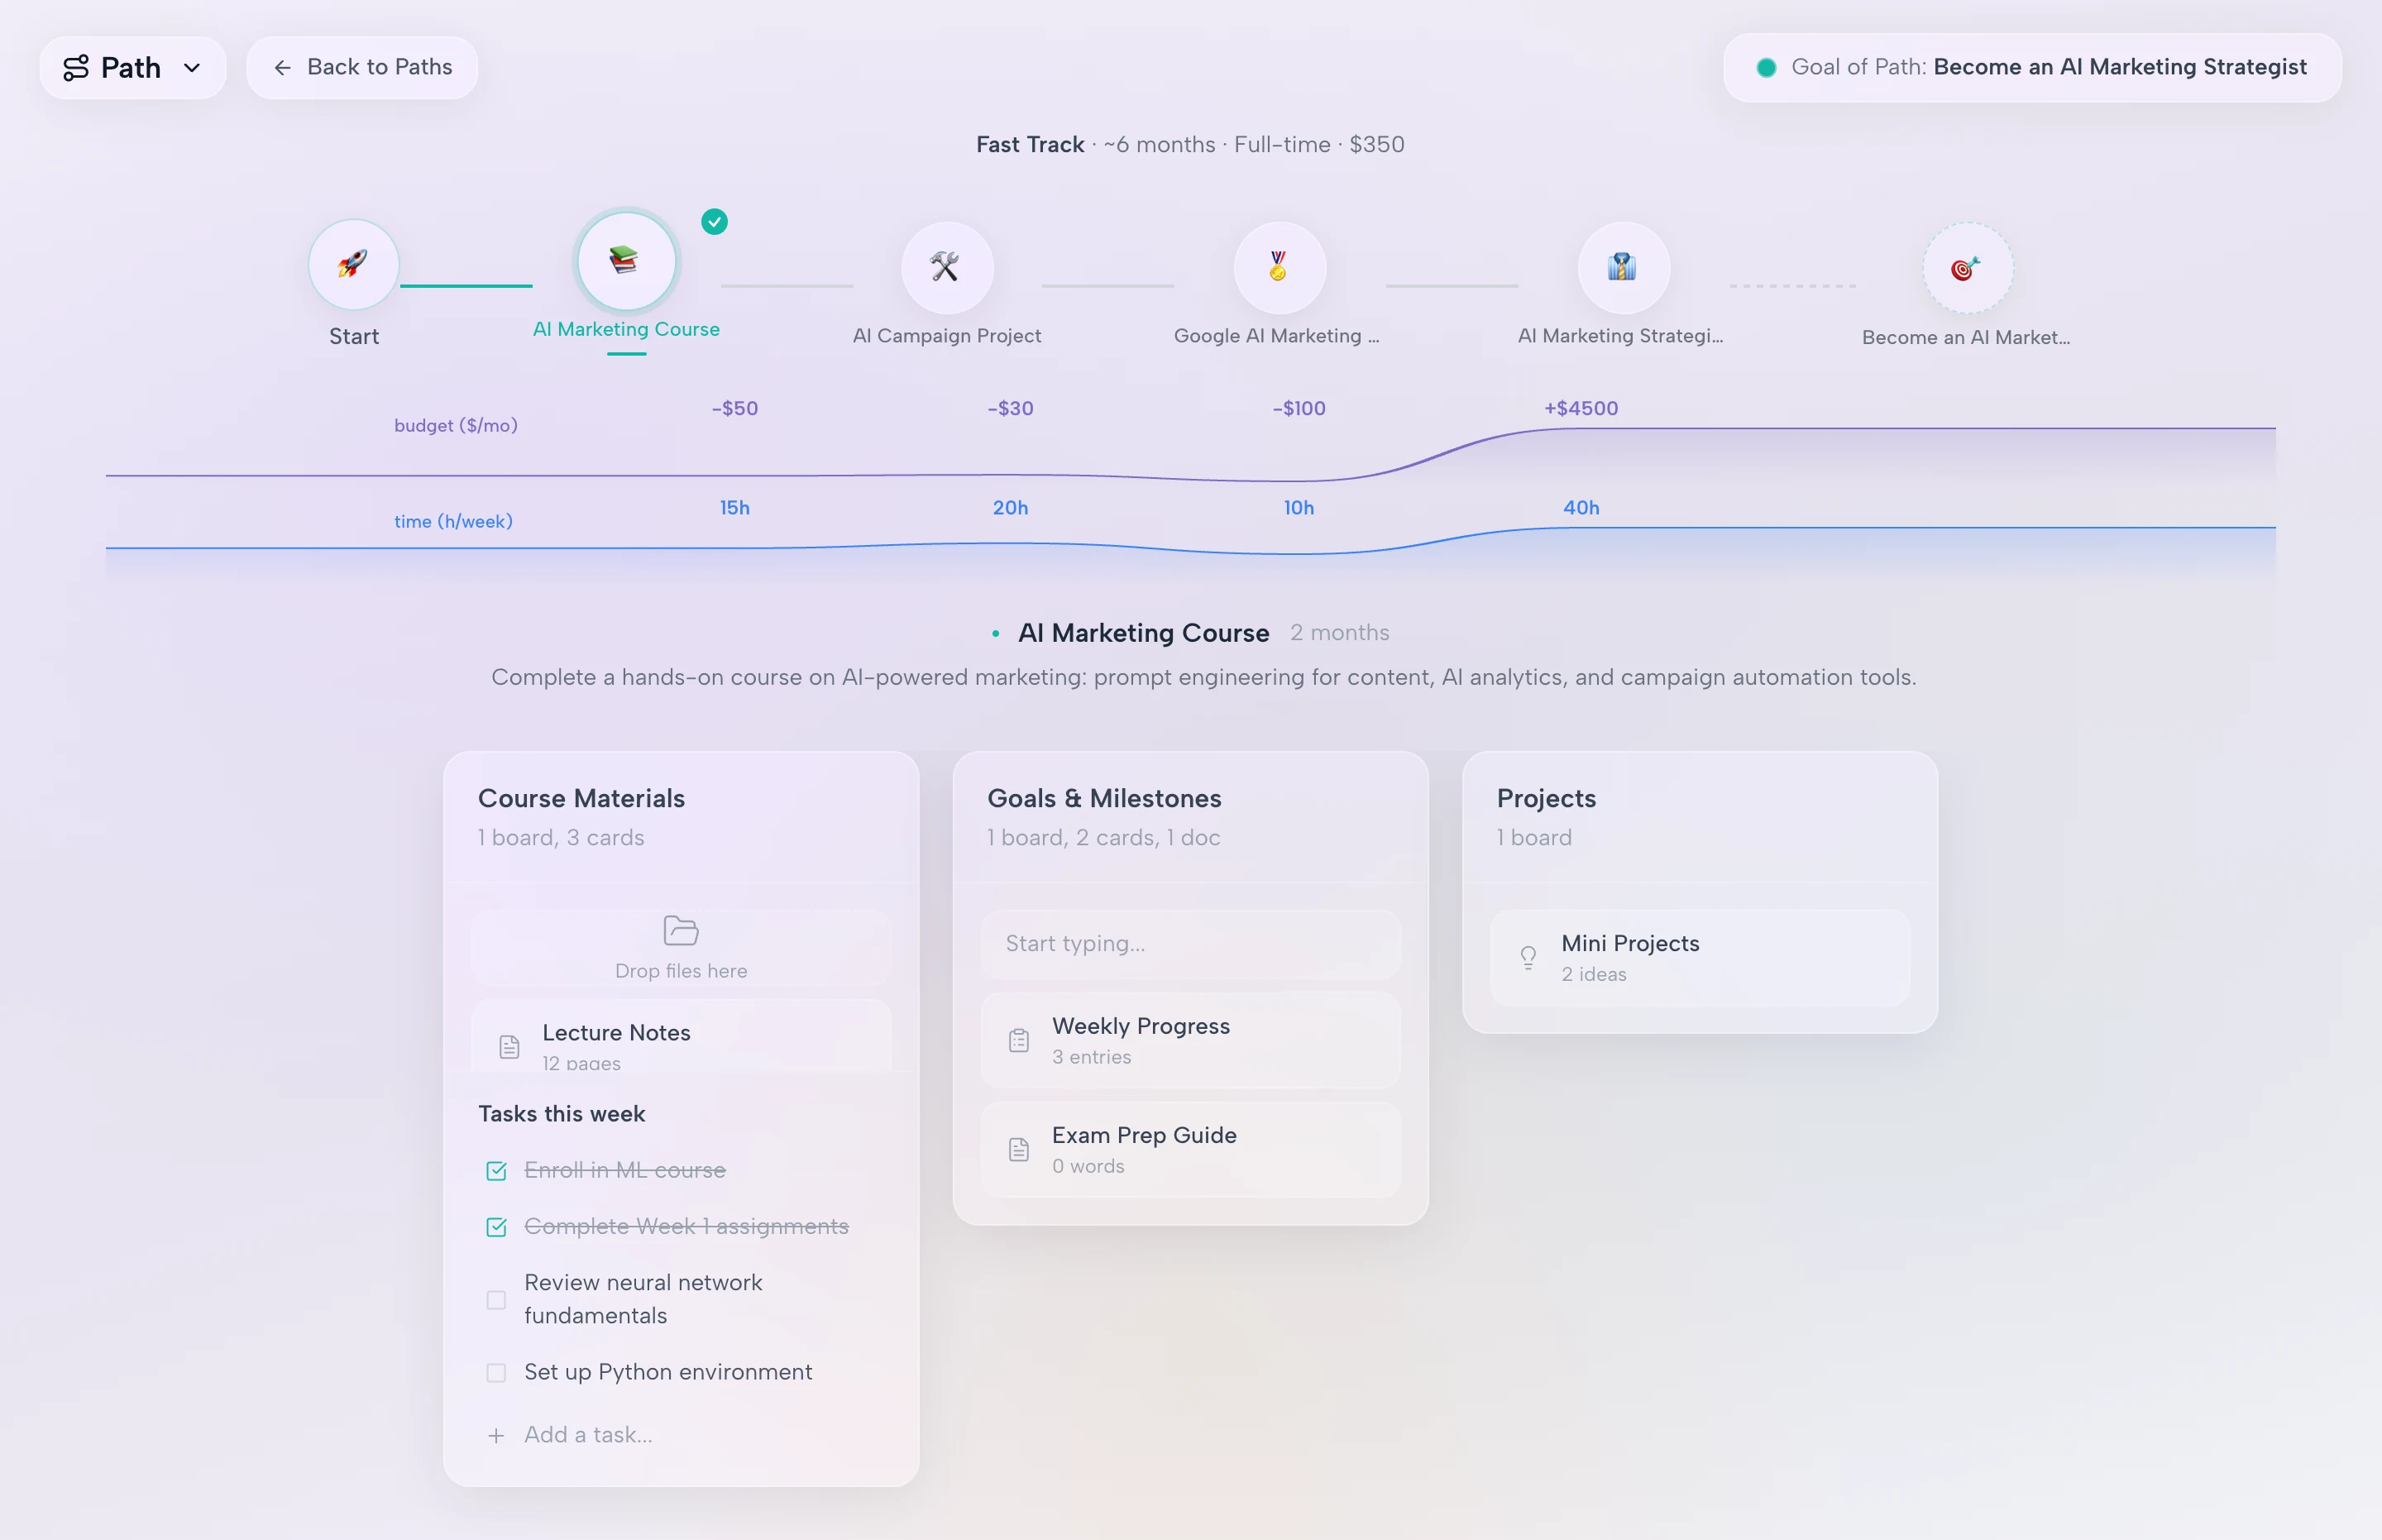Click the 15h time value
Viewport: 2382px width, 1540px height.
pos(735,508)
